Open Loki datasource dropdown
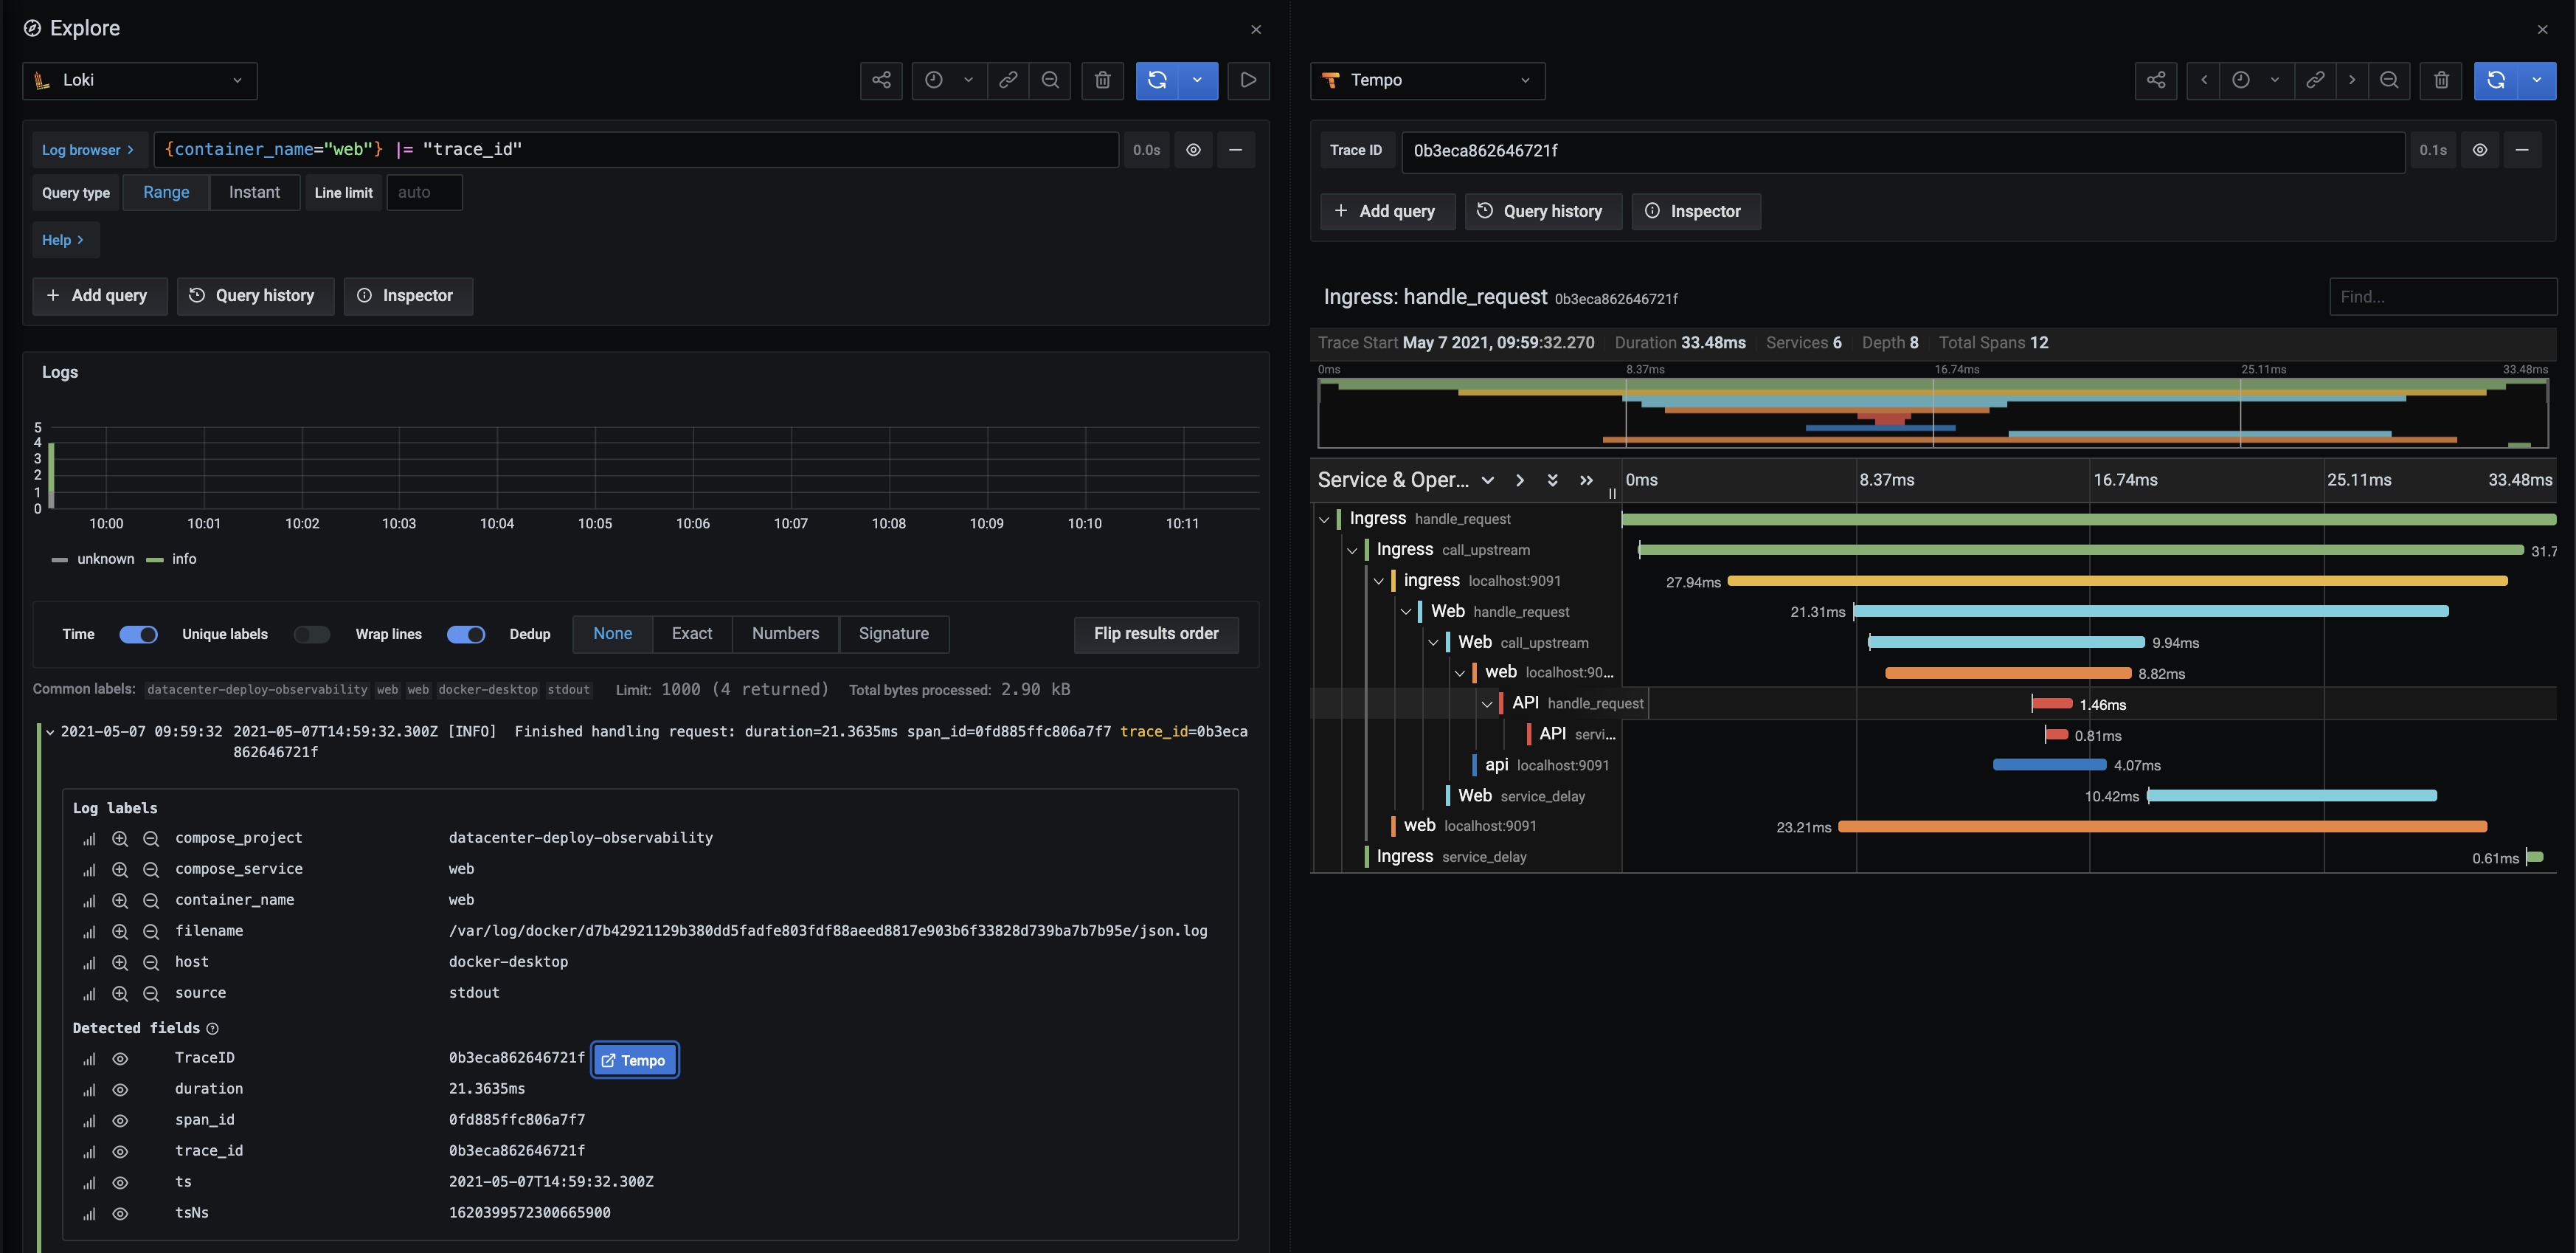Image resolution: width=2576 pixels, height=1253 pixels. (140, 80)
